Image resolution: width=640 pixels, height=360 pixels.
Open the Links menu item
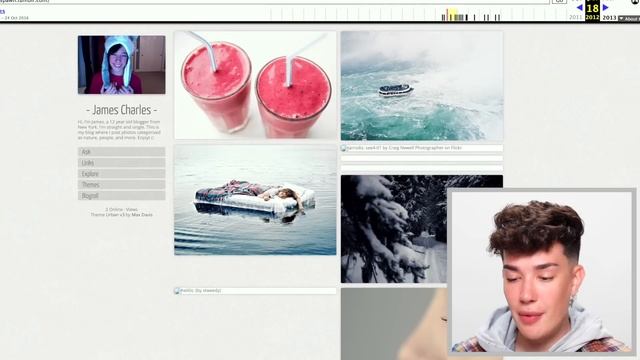click(x=122, y=163)
